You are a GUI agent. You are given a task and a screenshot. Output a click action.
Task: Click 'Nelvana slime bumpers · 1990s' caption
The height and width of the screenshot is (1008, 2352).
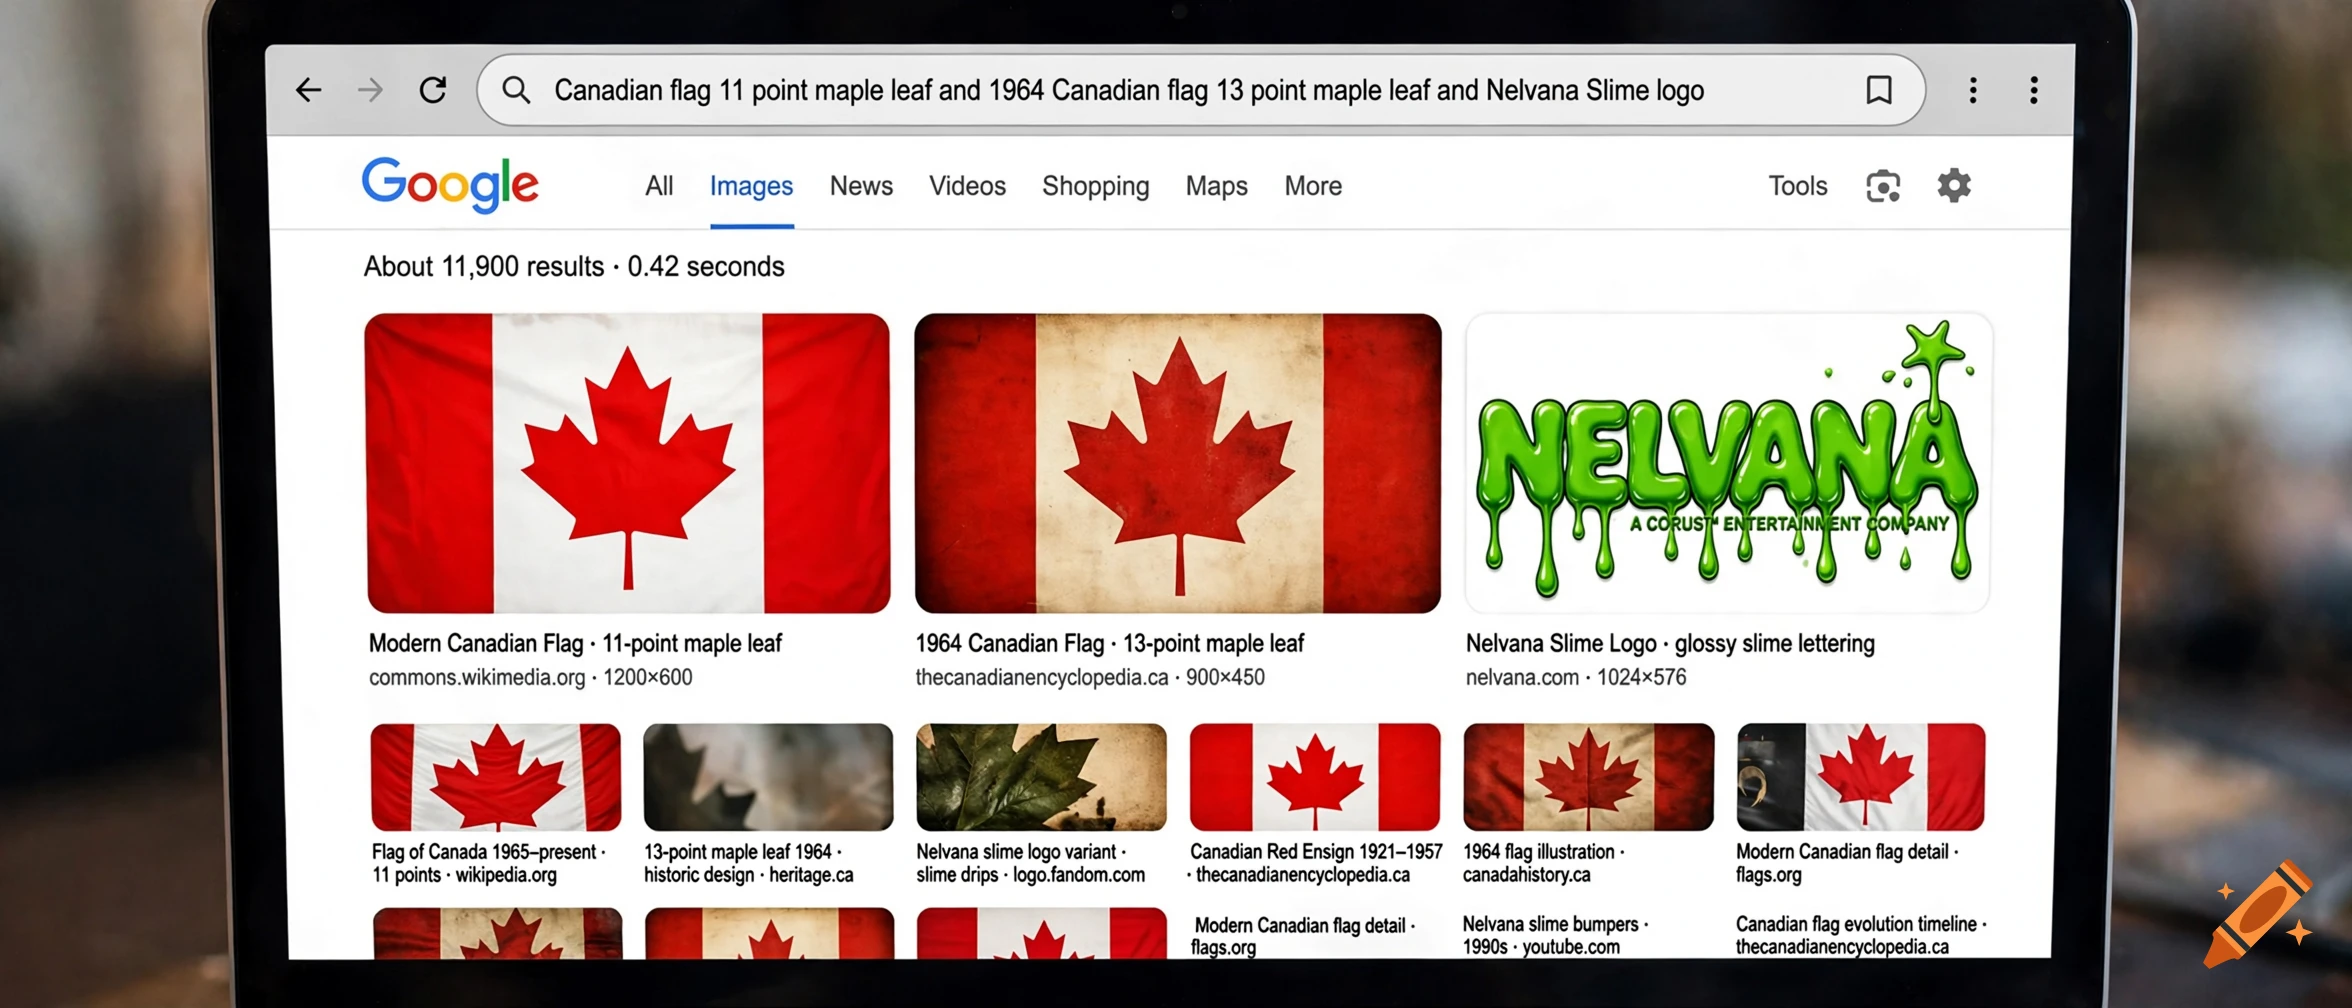[1555, 935]
